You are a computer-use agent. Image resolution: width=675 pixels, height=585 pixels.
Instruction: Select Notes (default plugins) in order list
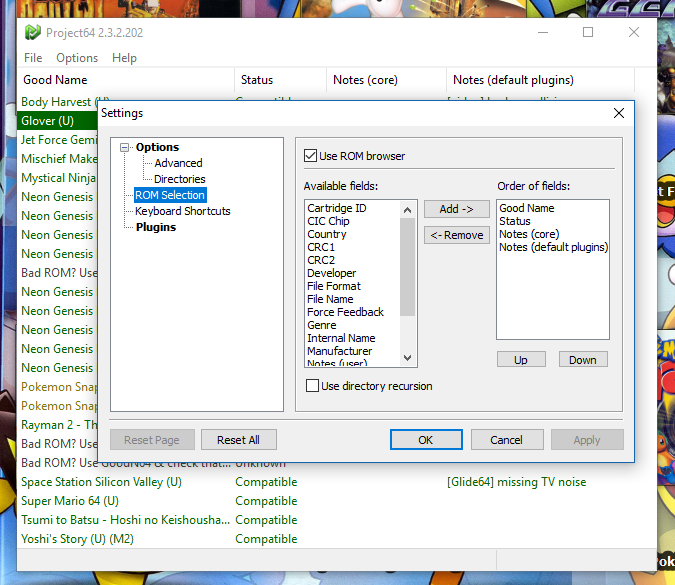[x=553, y=247]
